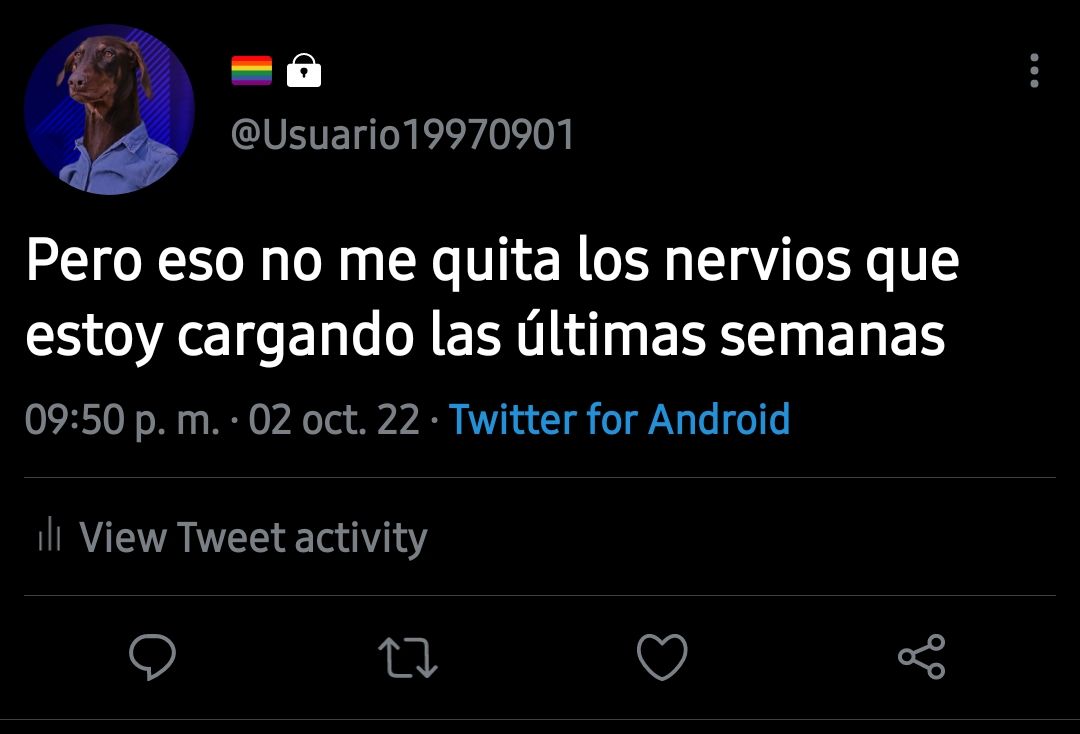Click the rainbow flag emoji in display name
The width and height of the screenshot is (1080, 734).
tap(251, 70)
